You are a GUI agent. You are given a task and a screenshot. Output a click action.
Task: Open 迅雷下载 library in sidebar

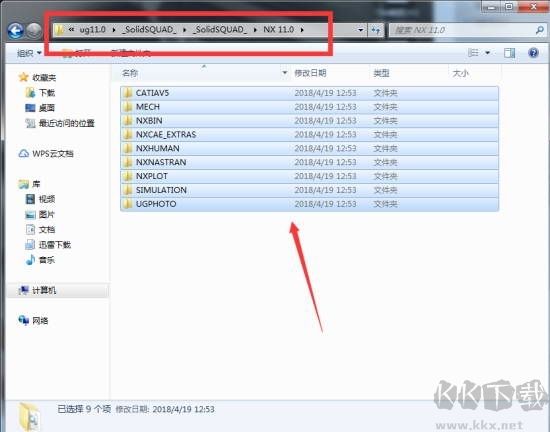pos(48,245)
